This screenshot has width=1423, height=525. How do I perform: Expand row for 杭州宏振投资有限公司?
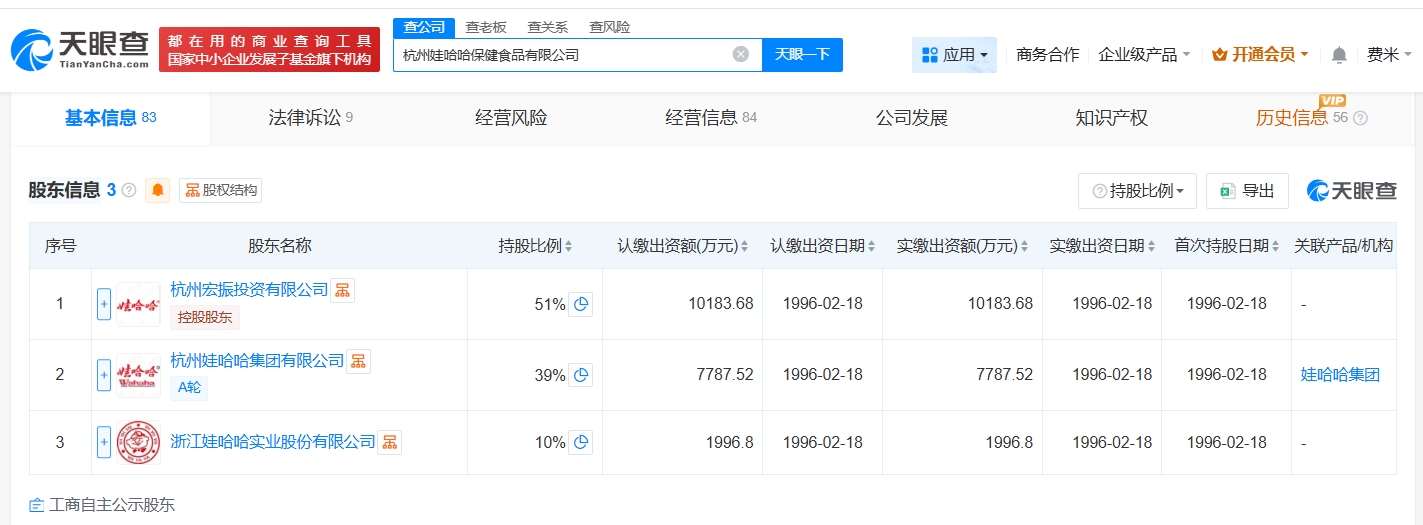(104, 304)
